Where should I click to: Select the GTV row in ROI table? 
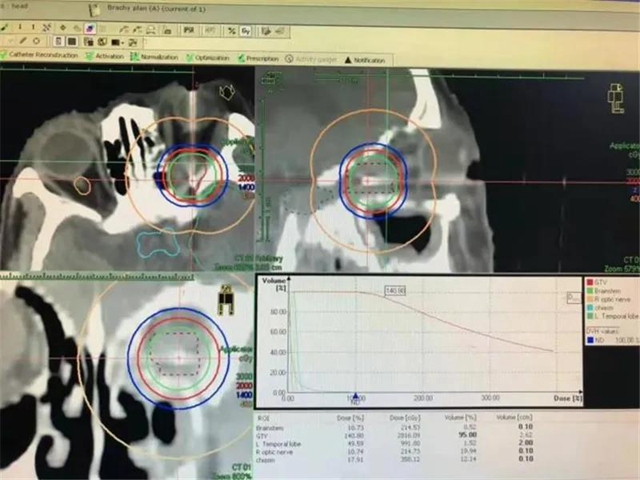tap(394, 436)
